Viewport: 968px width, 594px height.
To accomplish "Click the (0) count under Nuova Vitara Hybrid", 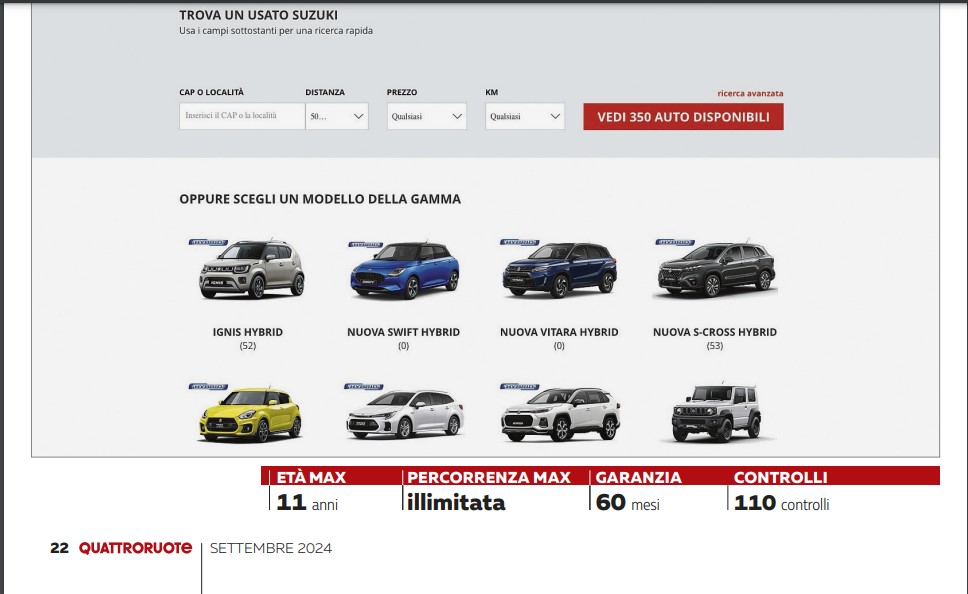I will click(559, 346).
